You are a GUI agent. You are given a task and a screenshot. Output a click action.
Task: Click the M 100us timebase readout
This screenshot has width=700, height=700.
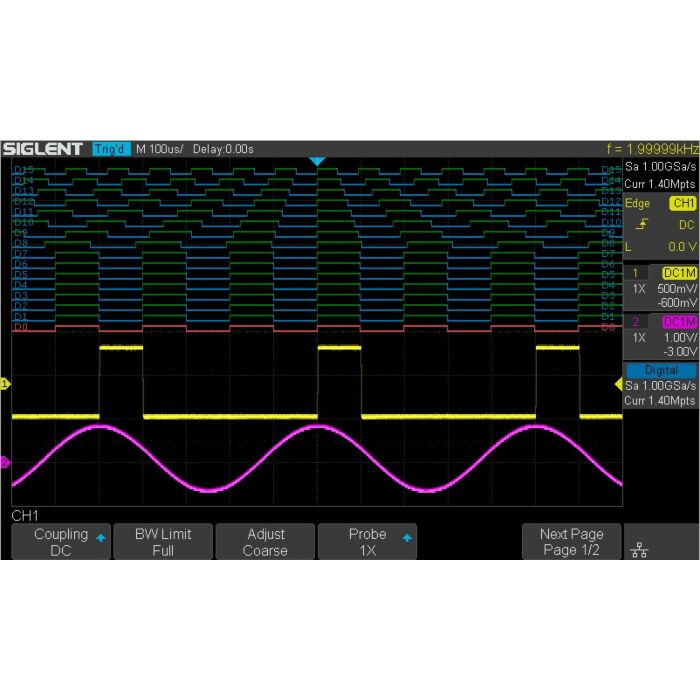[x=160, y=149]
